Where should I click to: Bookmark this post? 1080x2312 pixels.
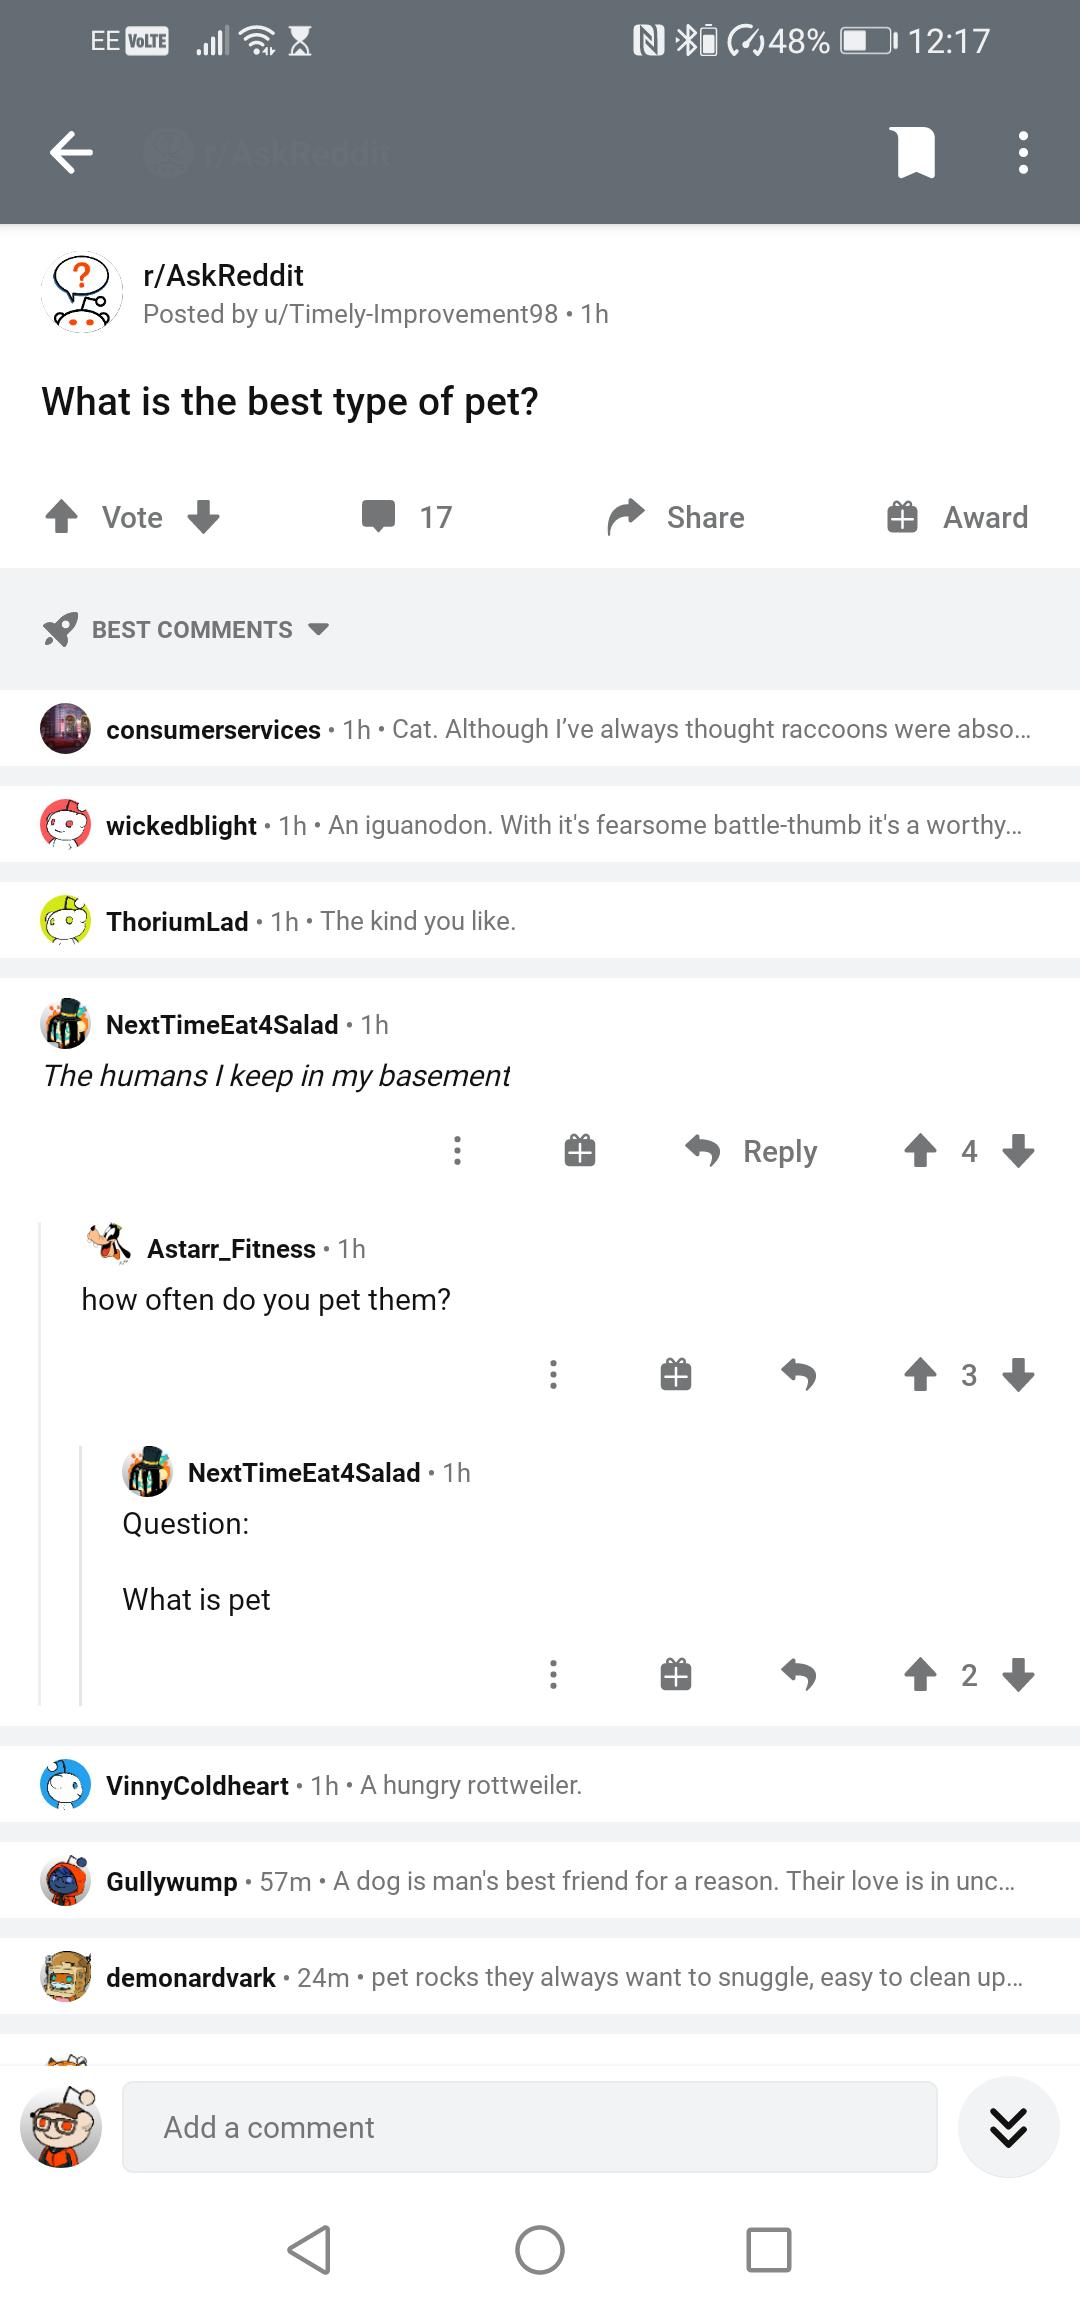point(915,152)
